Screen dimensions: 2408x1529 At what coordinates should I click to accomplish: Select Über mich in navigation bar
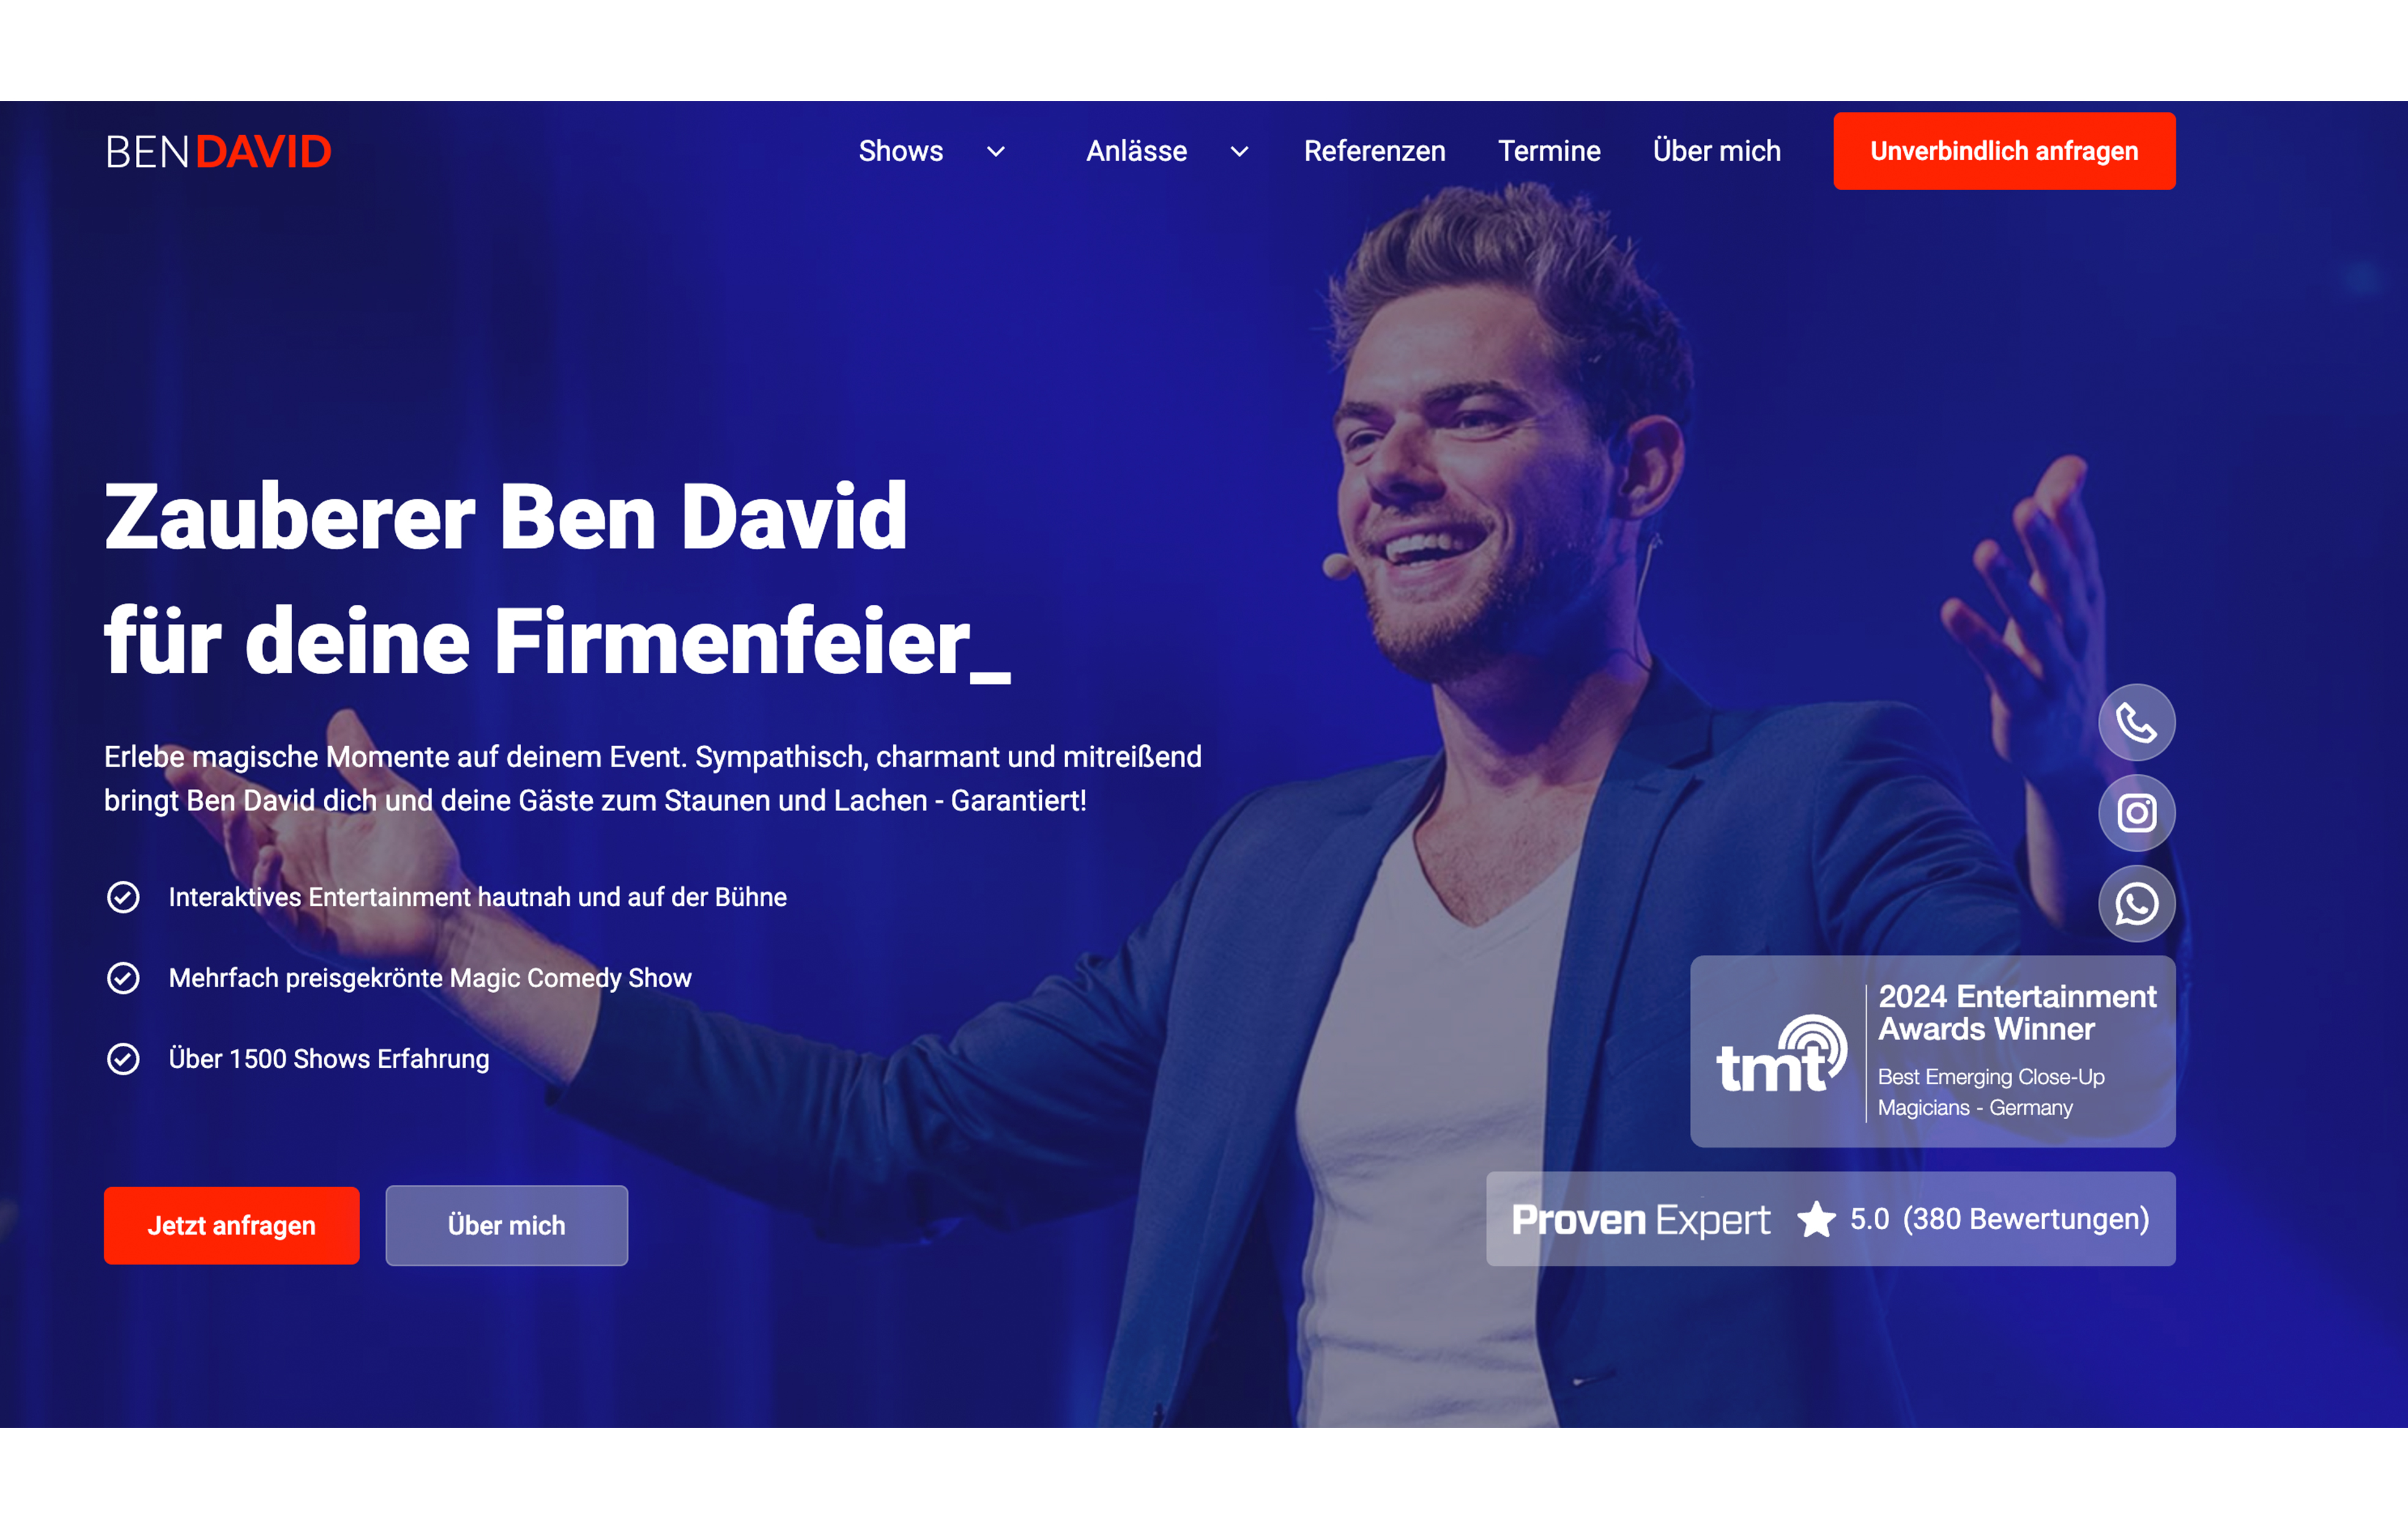click(x=1716, y=151)
